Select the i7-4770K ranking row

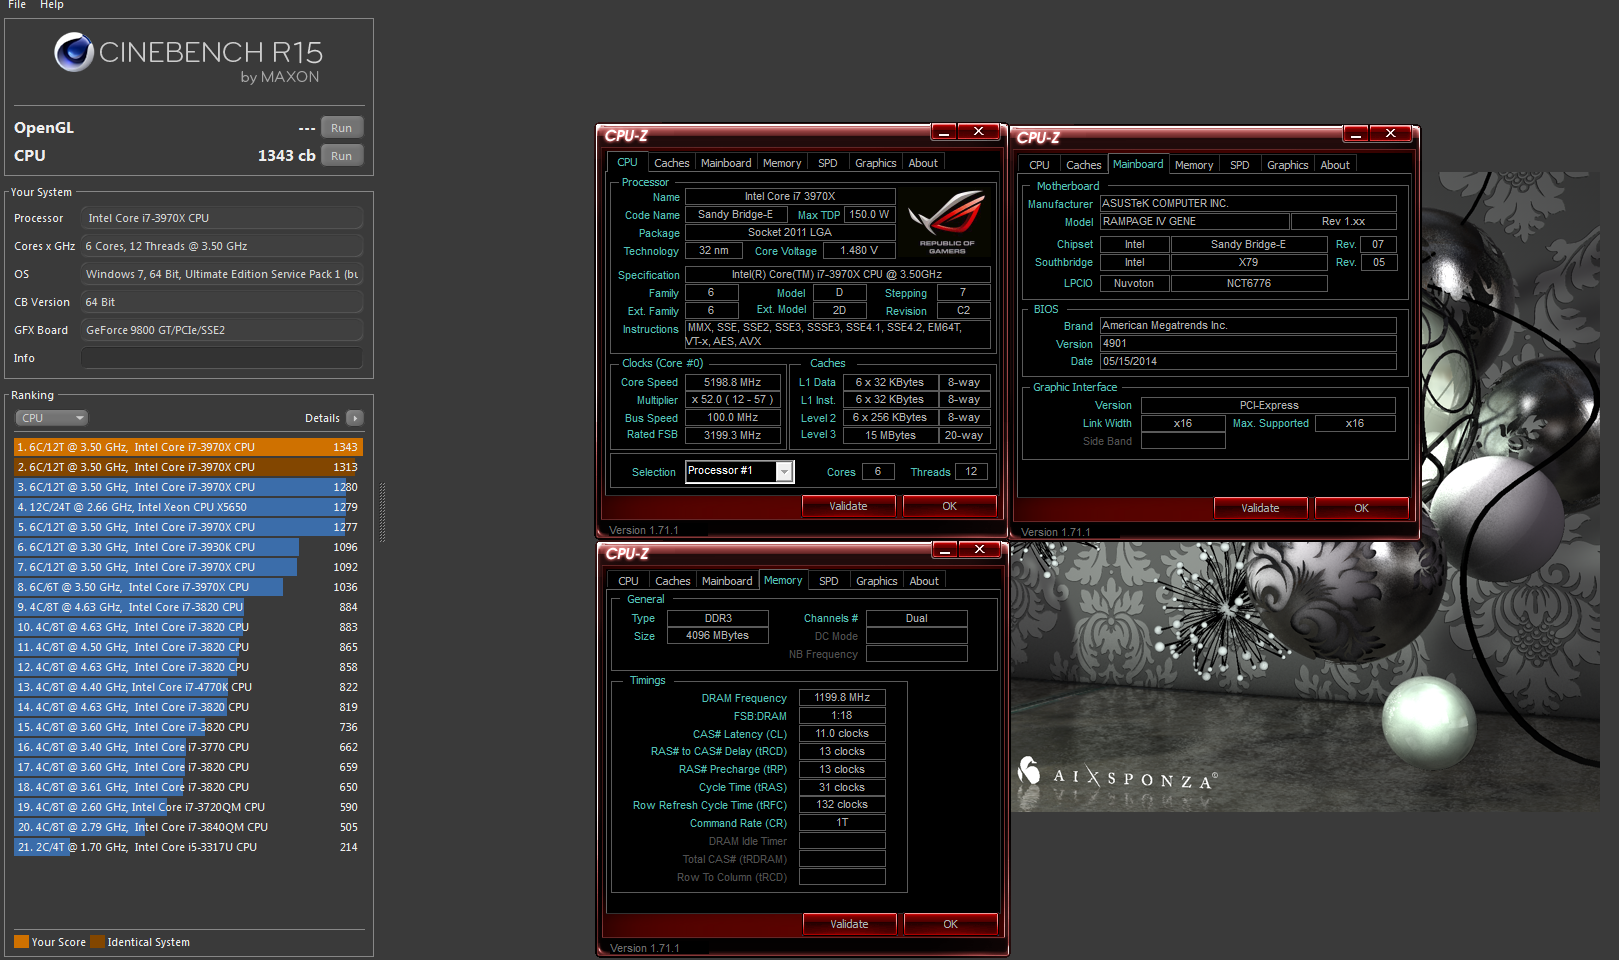[x=188, y=687]
